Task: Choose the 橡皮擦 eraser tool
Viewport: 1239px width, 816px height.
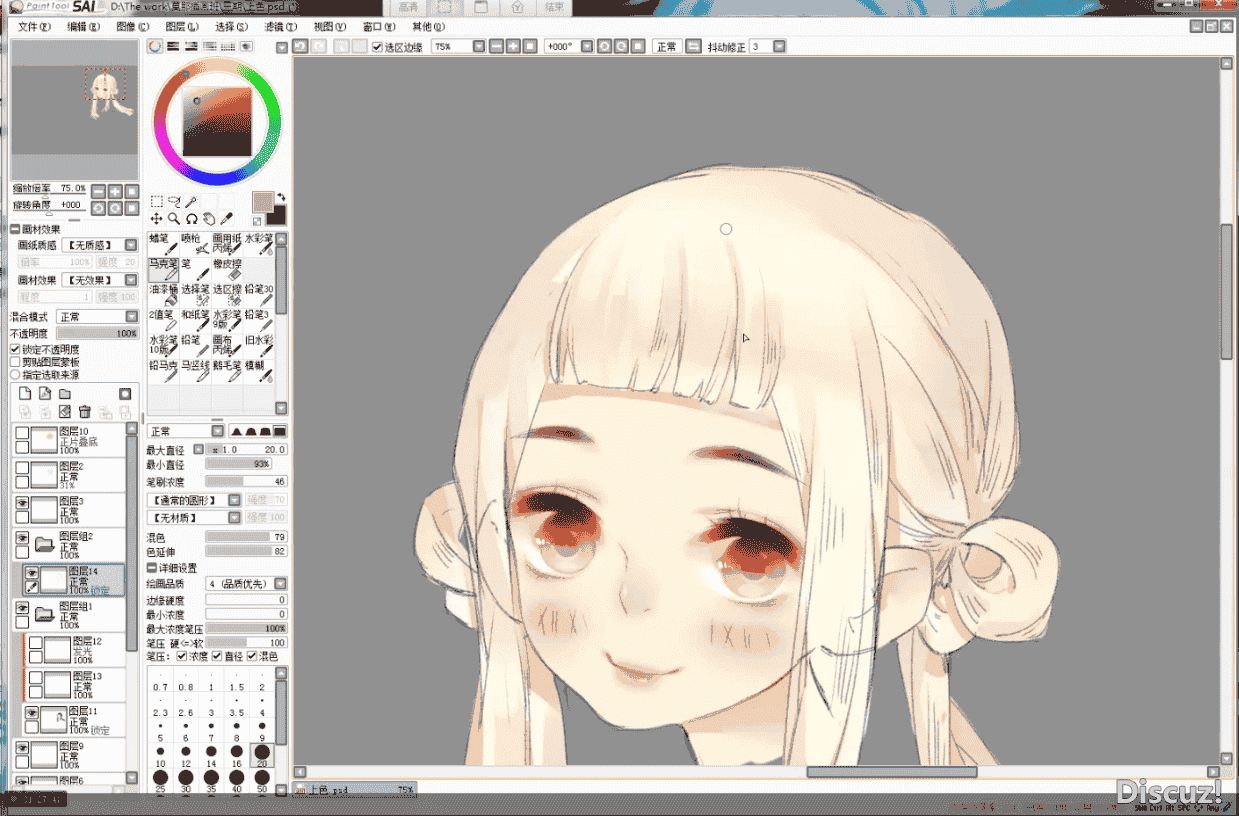Action: coord(227,268)
